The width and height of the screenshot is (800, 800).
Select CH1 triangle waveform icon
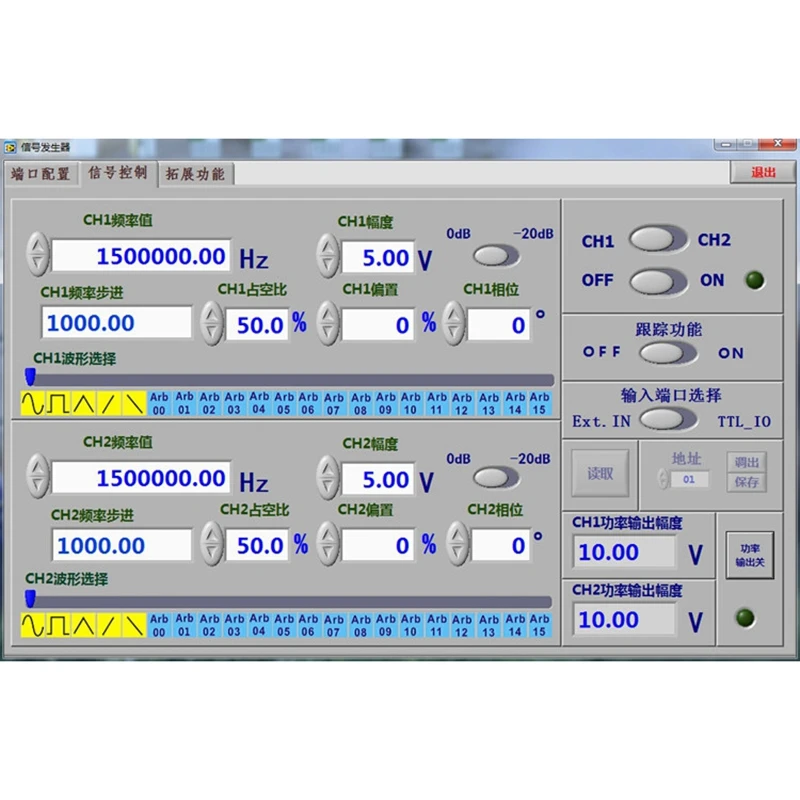[x=83, y=404]
